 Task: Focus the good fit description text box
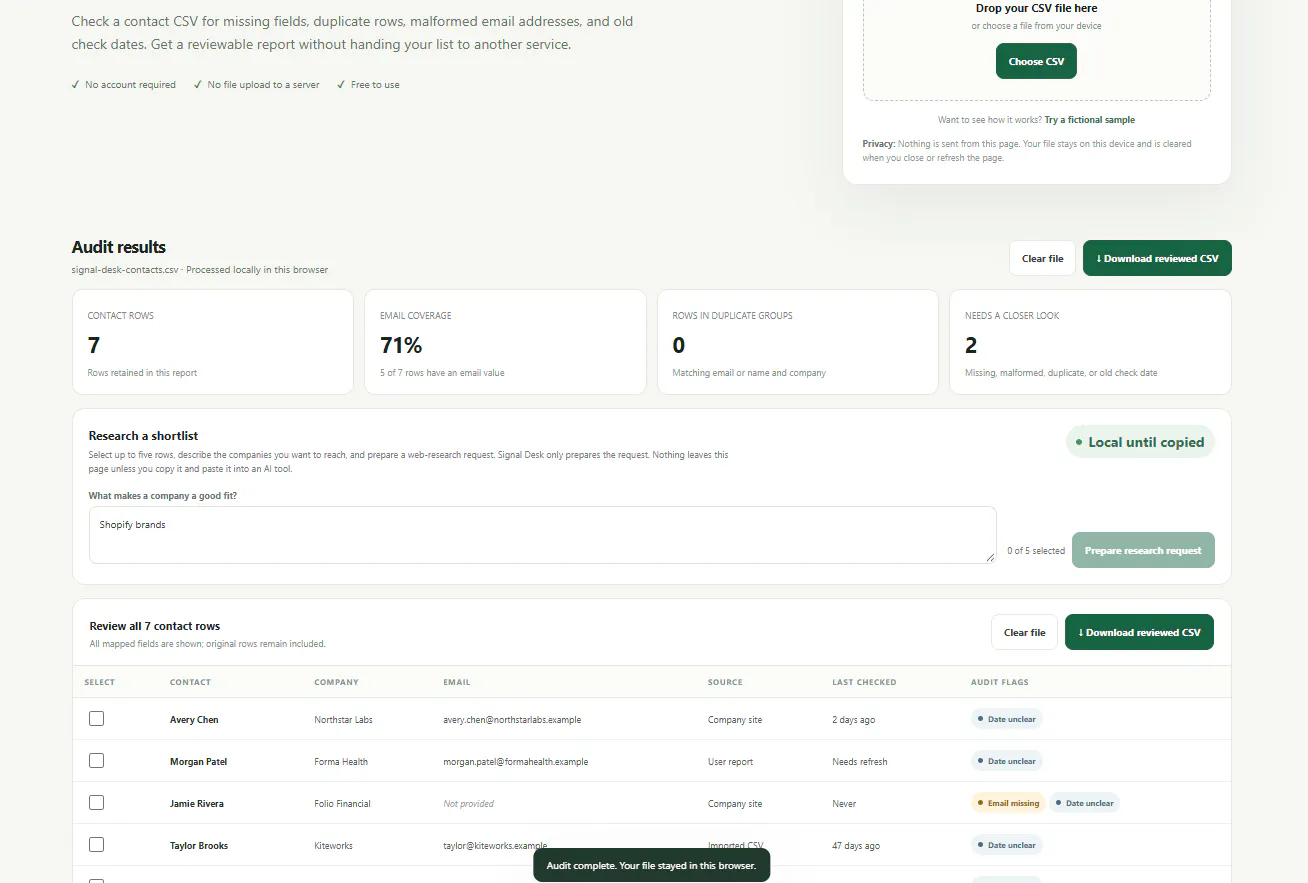(x=542, y=534)
